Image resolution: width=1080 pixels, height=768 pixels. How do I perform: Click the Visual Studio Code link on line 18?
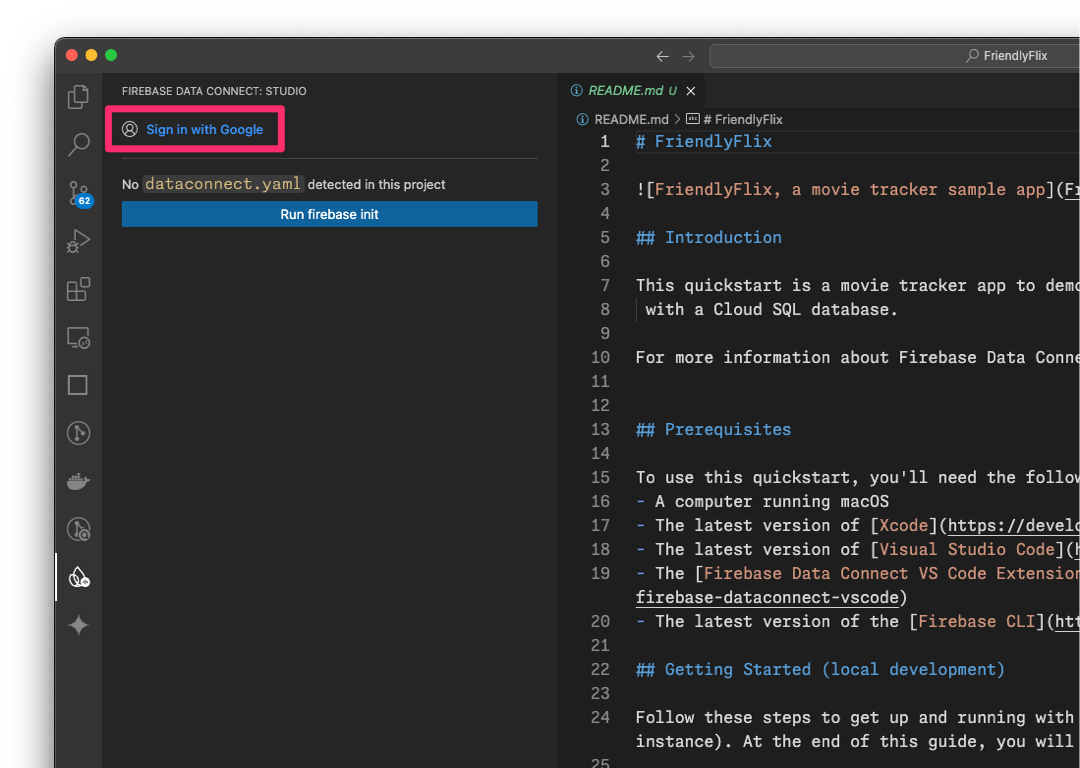(x=967, y=549)
